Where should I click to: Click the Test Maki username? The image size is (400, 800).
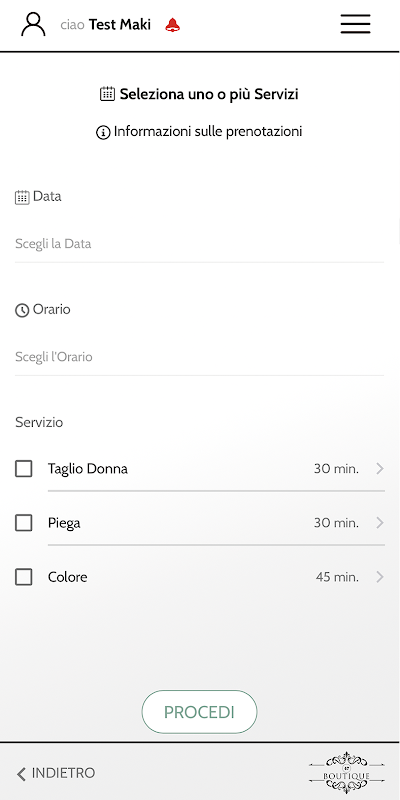click(120, 24)
